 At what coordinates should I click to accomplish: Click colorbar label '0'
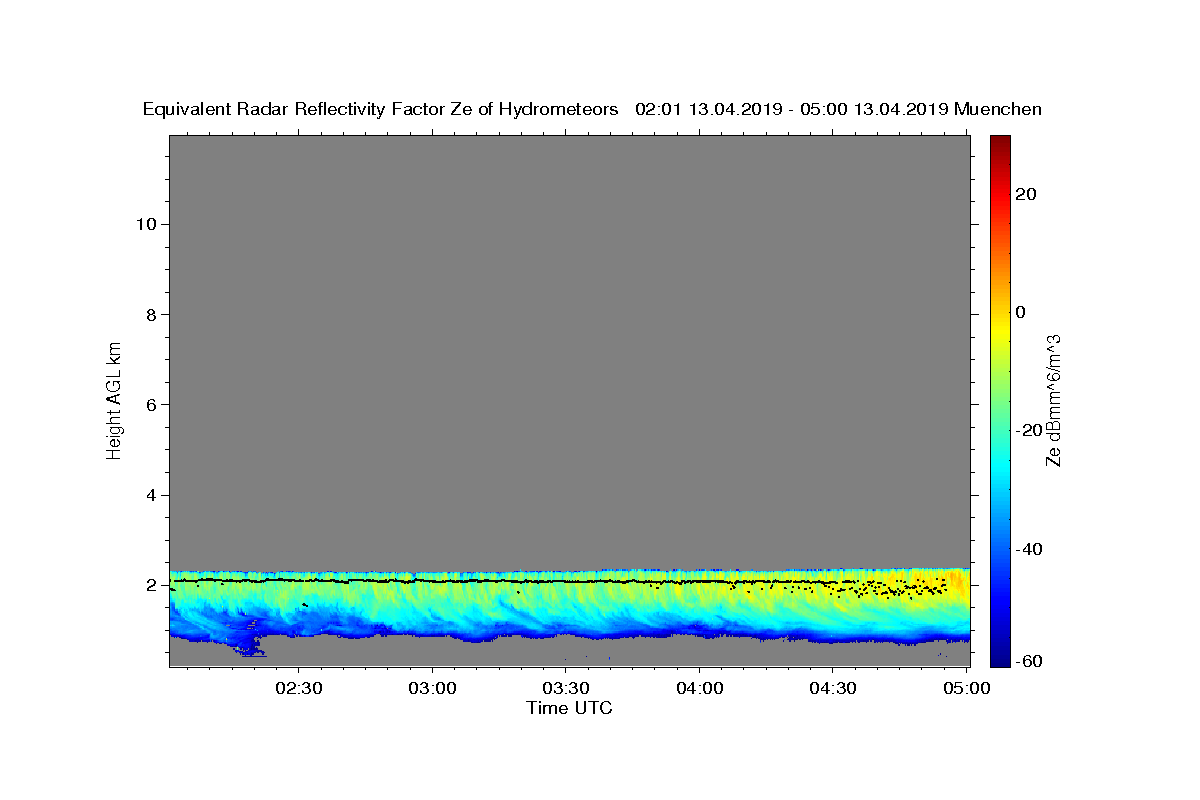coord(1021,312)
